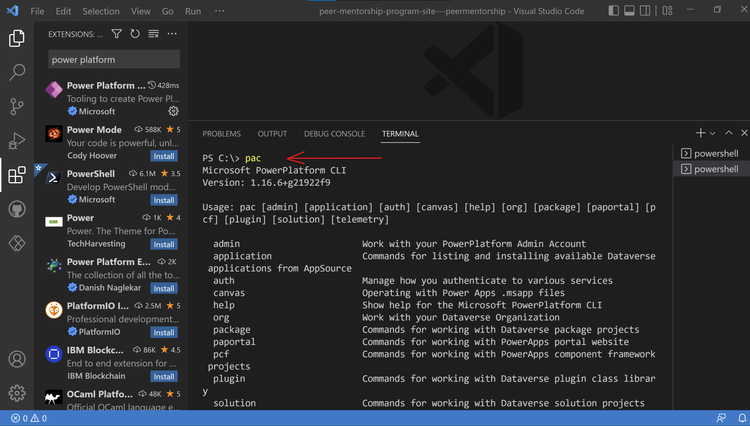The image size is (750, 426).
Task: Open the OCaml Platform extension entry
Action: (x=112, y=399)
